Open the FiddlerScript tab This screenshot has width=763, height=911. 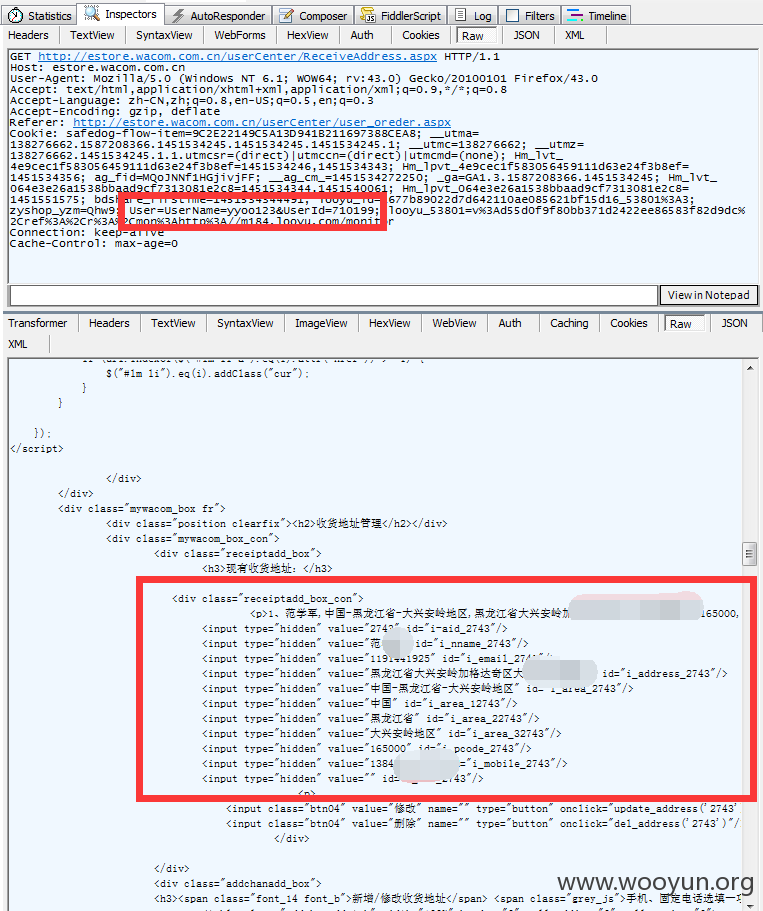coord(402,16)
